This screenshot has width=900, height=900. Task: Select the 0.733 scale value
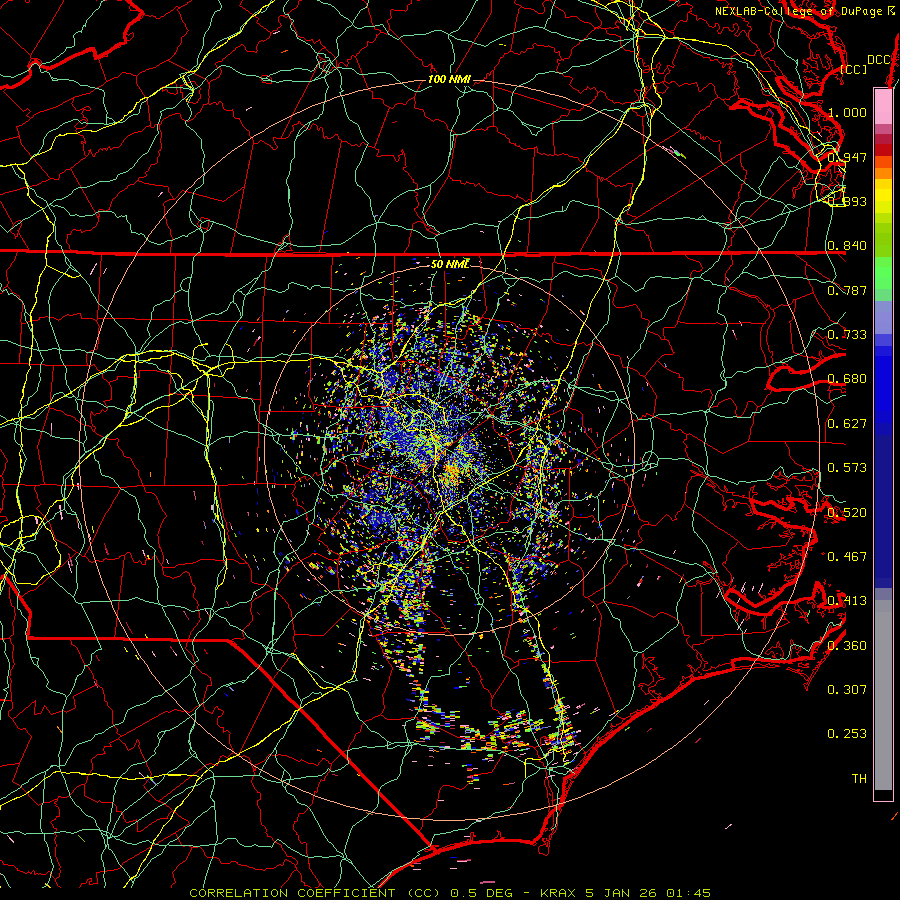coord(847,335)
